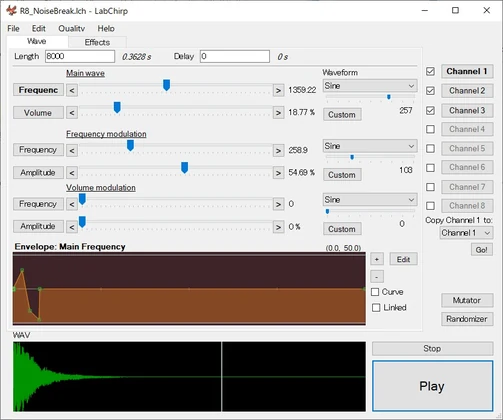Open the Randomizer
The image size is (503, 420).
(467, 319)
